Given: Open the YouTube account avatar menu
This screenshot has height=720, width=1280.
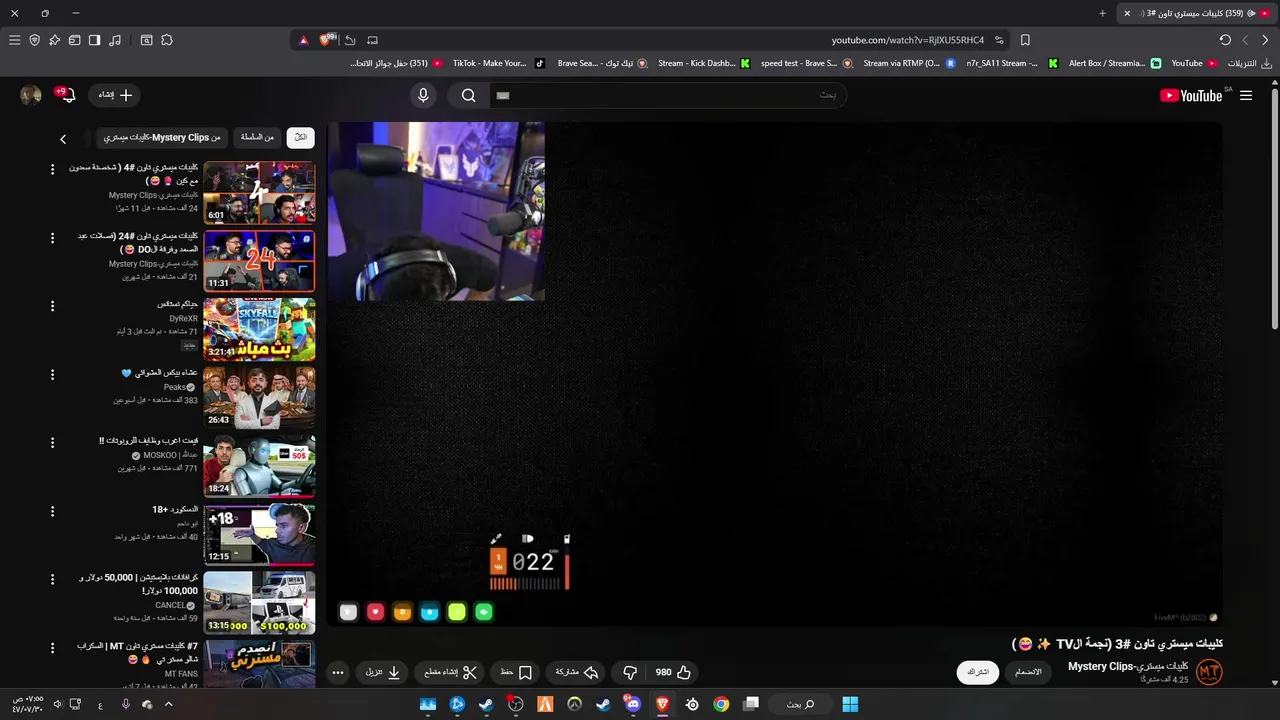Looking at the screenshot, I should coord(31,95).
